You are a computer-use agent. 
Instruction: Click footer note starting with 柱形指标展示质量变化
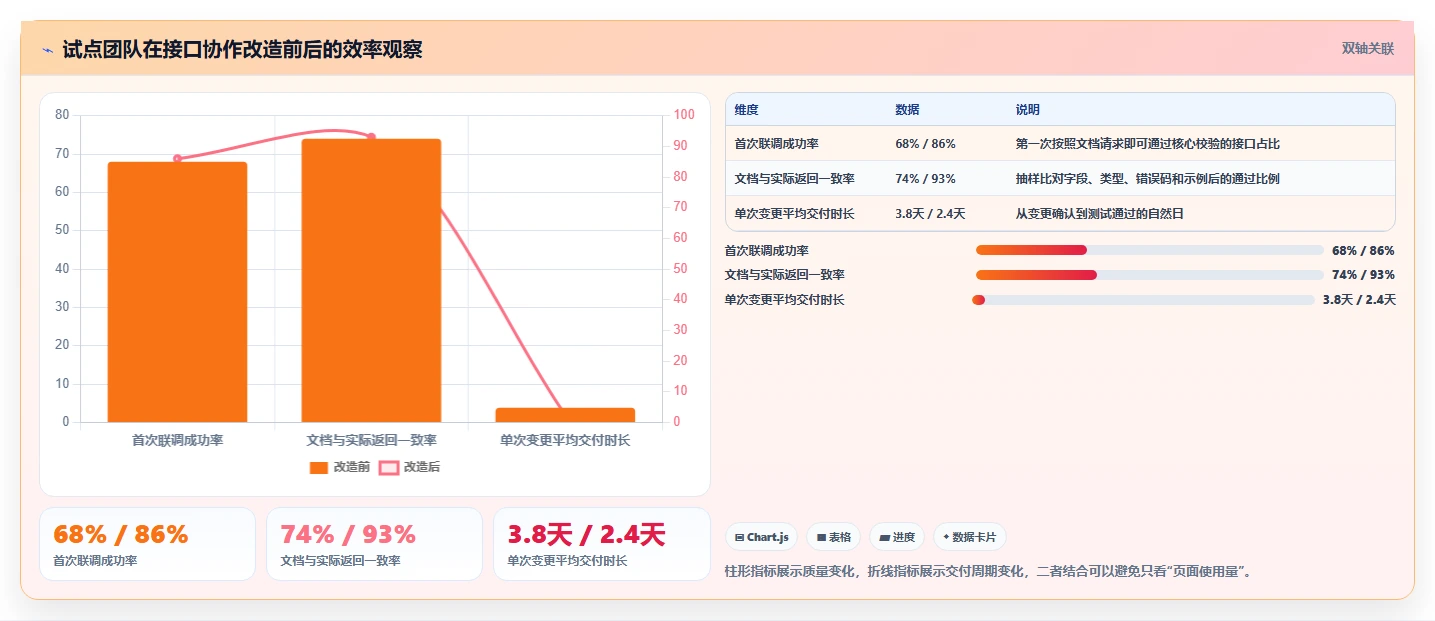988,572
